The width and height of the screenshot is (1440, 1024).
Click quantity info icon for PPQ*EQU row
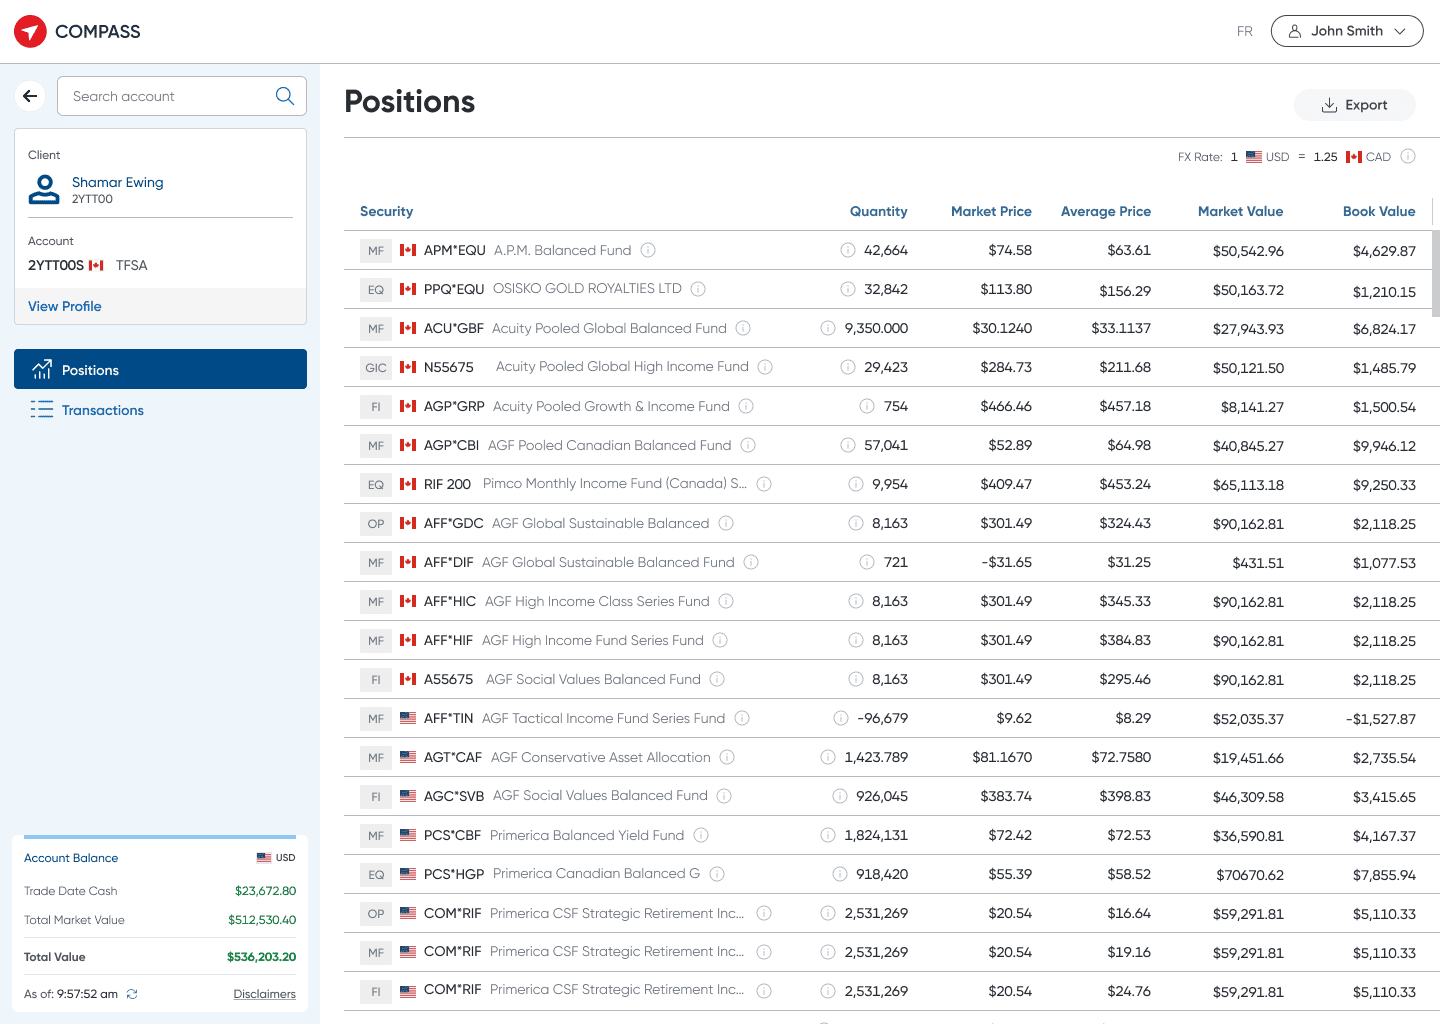pyautogui.click(x=848, y=289)
